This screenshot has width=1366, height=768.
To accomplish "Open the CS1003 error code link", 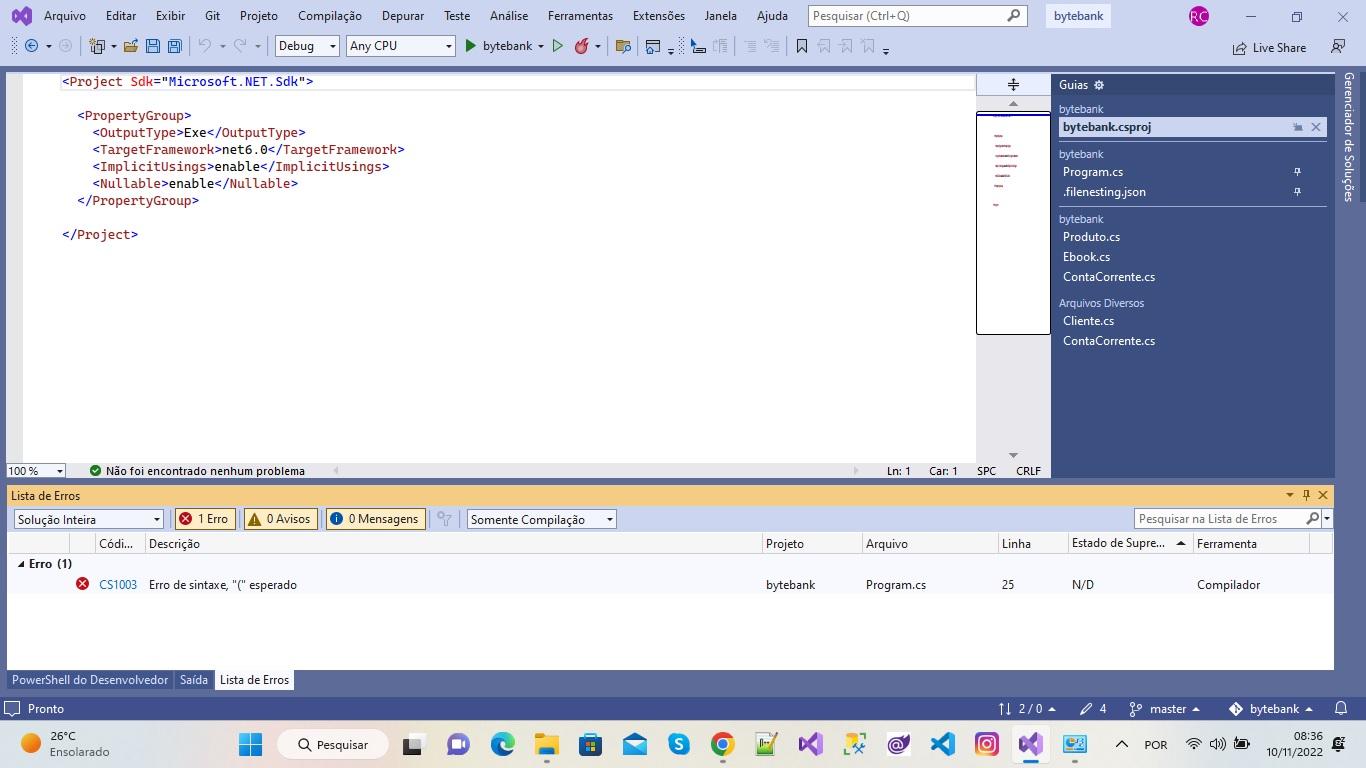I will tap(118, 585).
